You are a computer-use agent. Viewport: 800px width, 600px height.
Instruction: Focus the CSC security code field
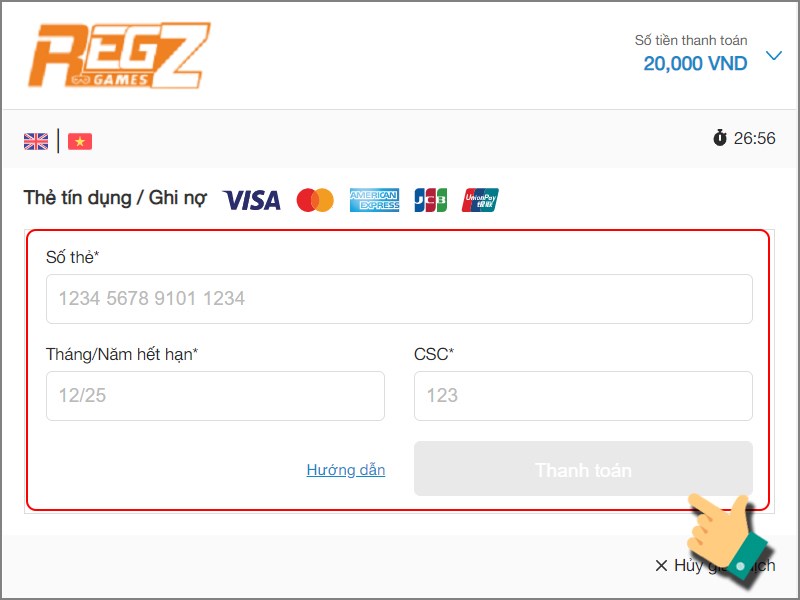click(583, 396)
